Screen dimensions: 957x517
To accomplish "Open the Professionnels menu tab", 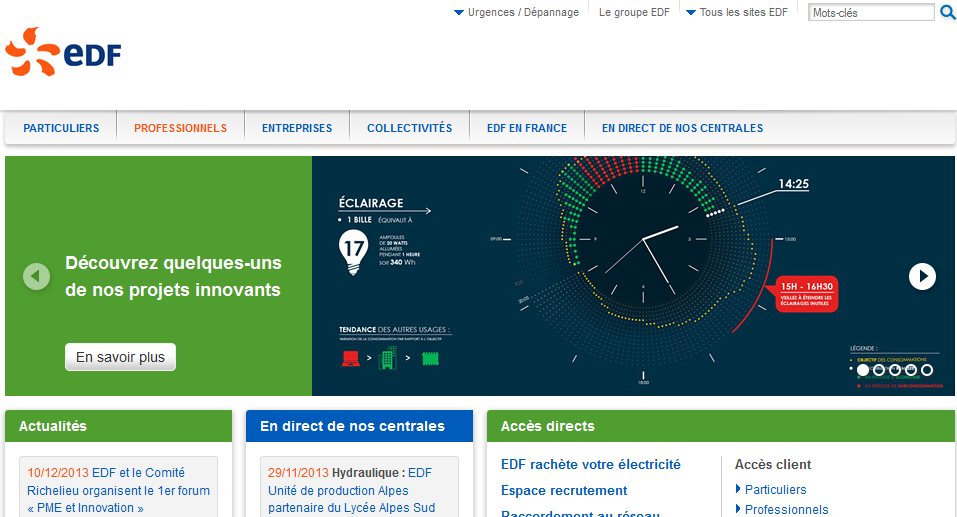I will 181,128.
